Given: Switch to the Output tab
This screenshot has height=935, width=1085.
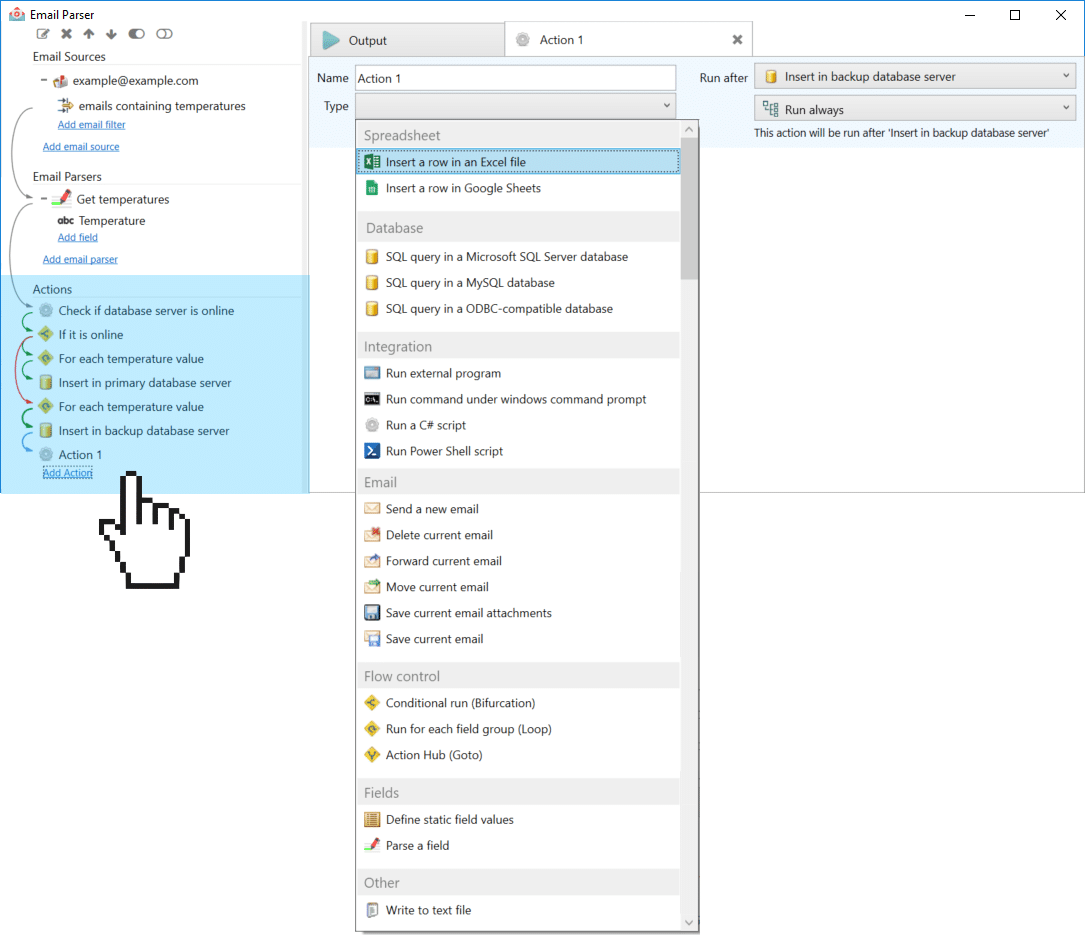Looking at the screenshot, I should pos(407,40).
